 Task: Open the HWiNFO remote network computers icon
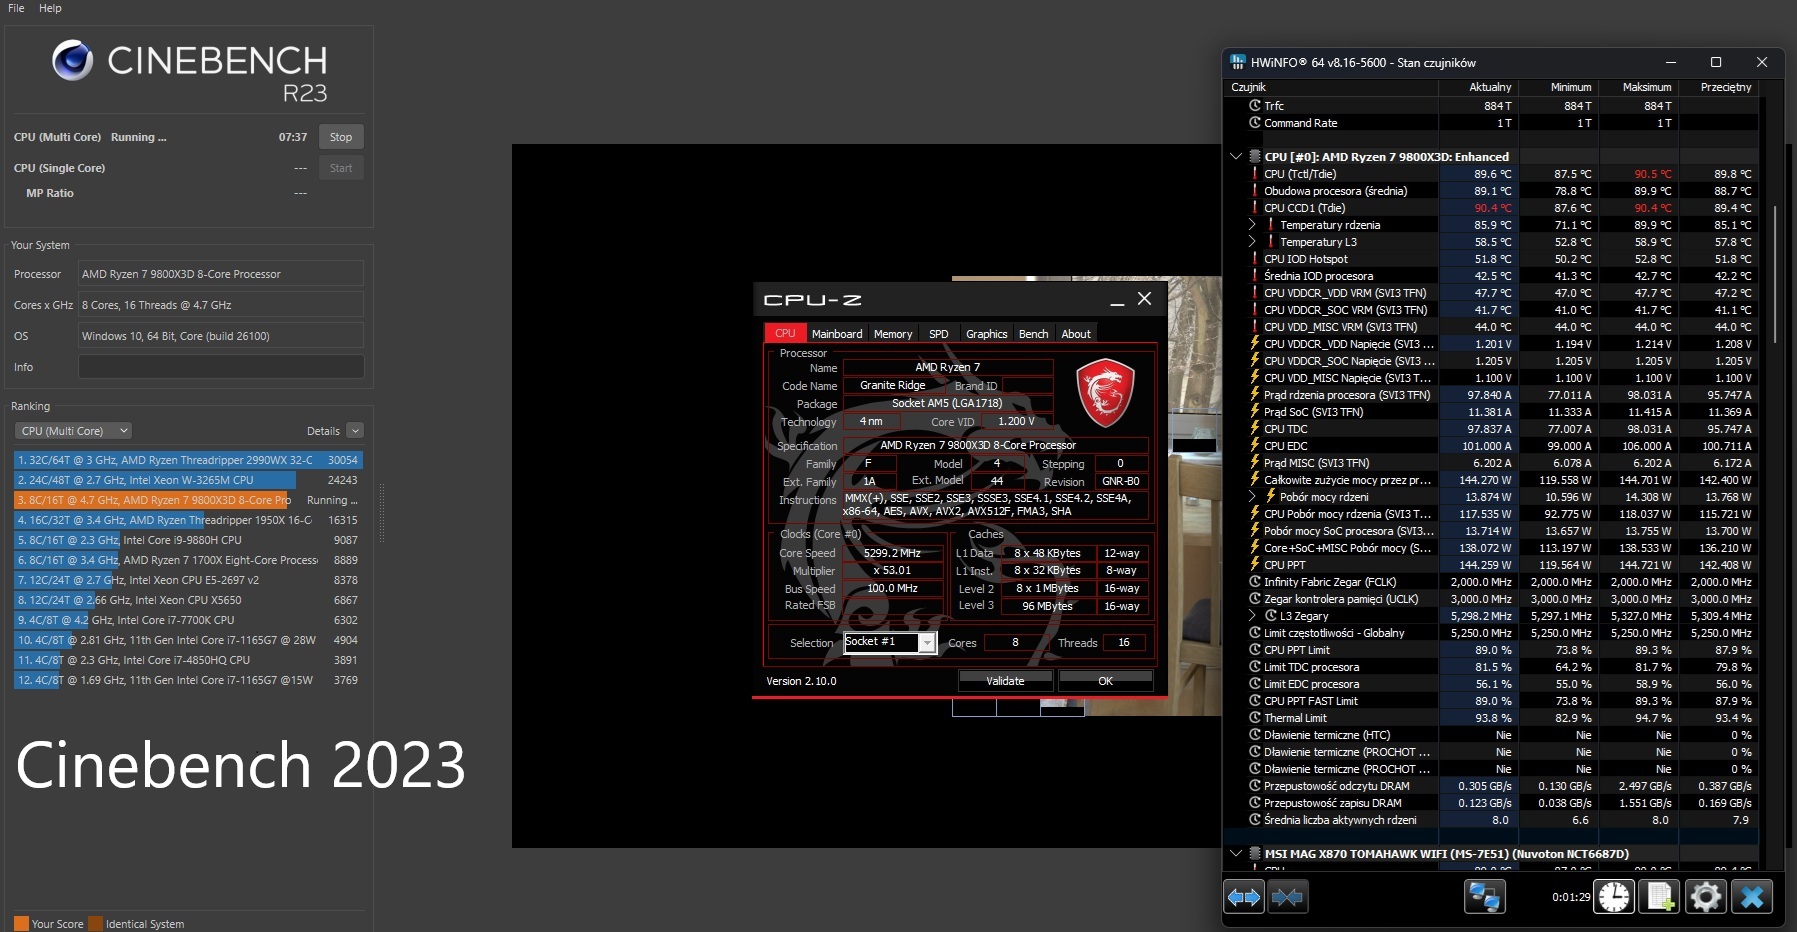click(x=1484, y=897)
